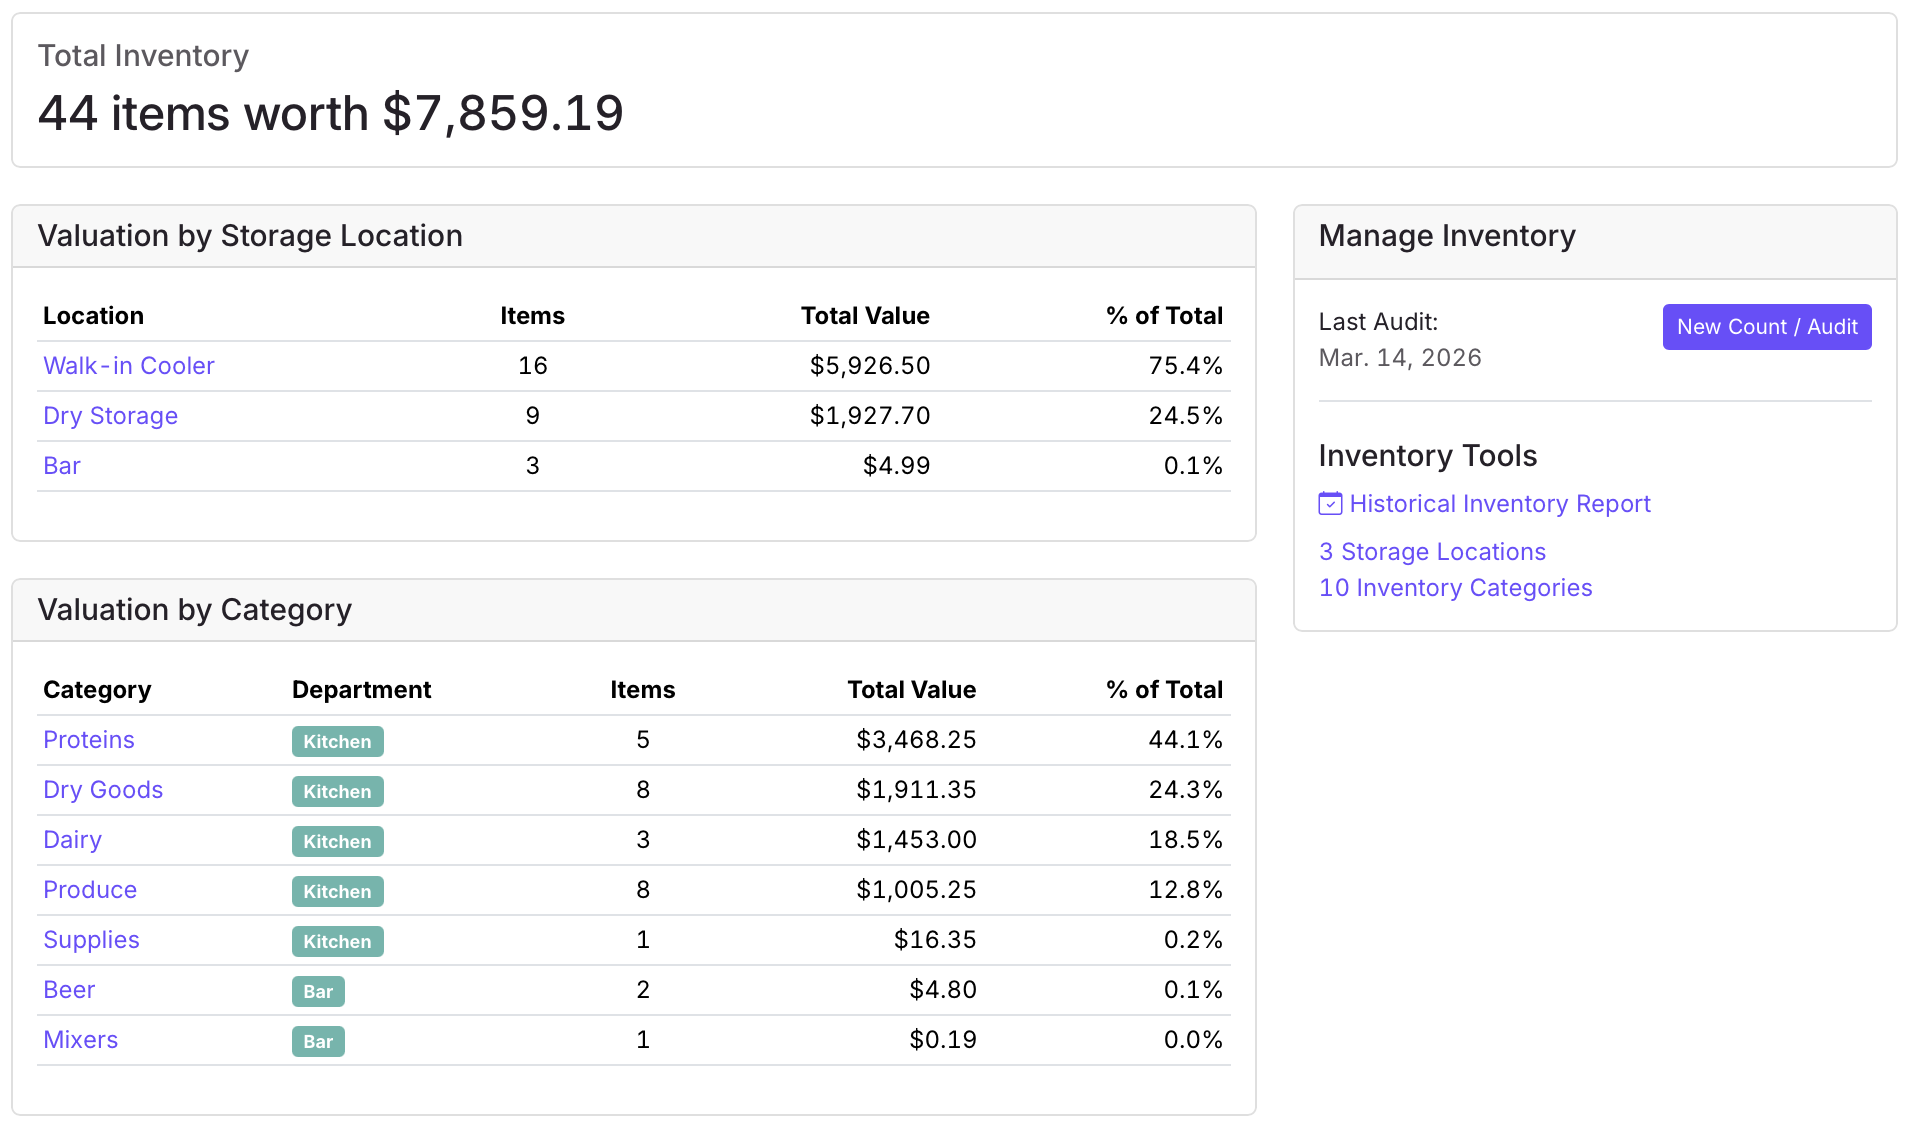Open the Proteins category
1912x1130 pixels.
pyautogui.click(x=89, y=740)
